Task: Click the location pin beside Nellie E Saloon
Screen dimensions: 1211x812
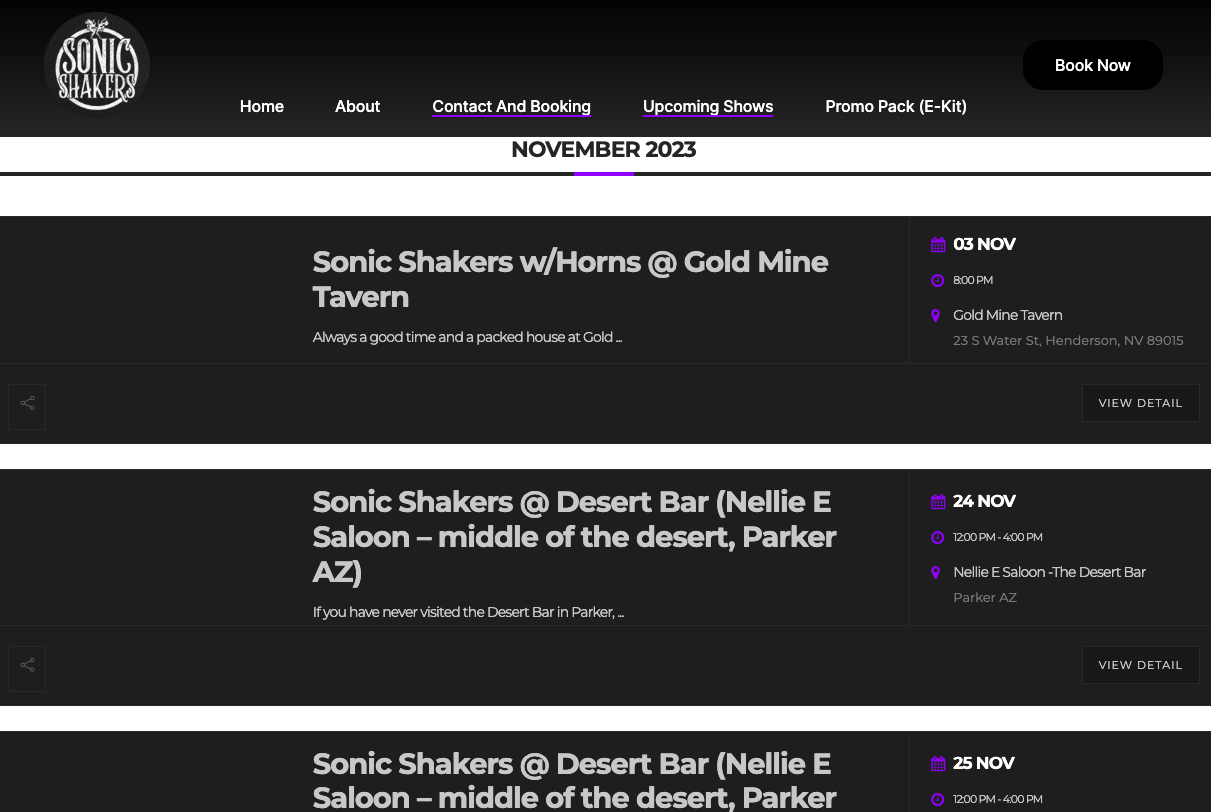Action: (936, 573)
